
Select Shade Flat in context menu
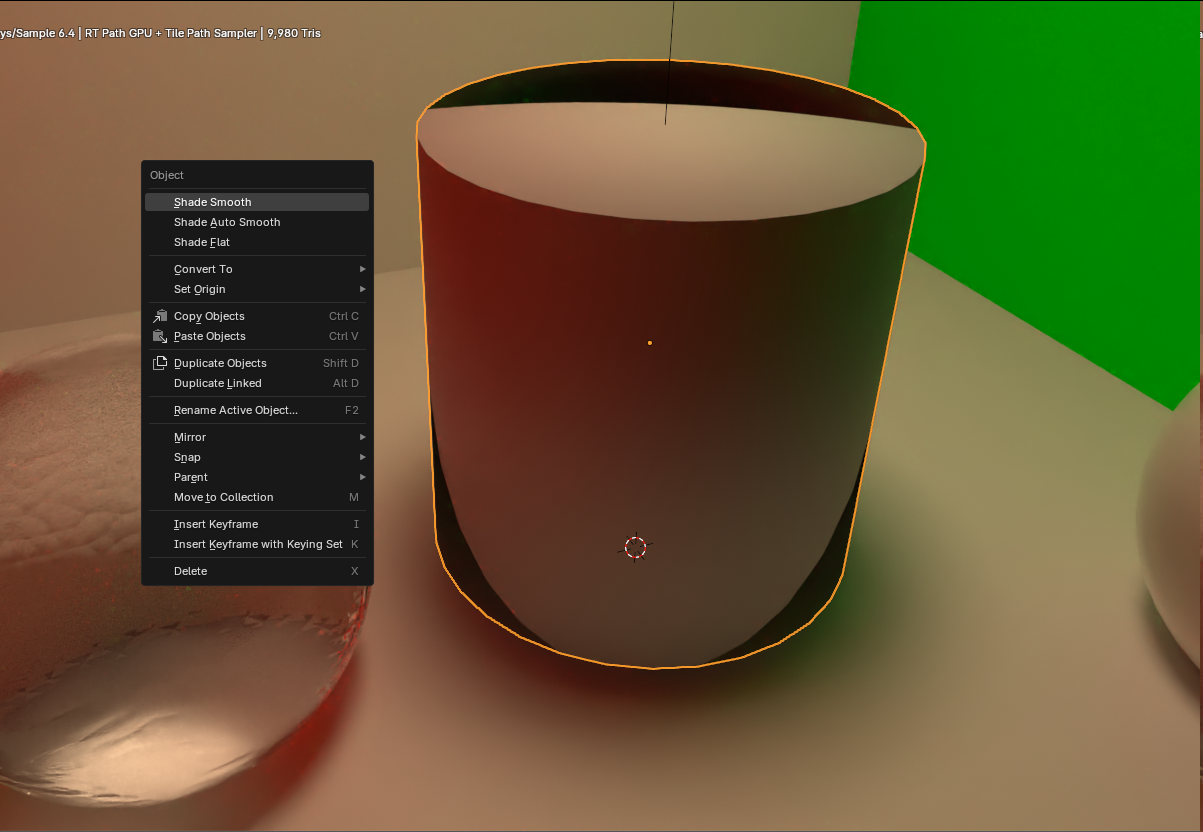tap(202, 242)
